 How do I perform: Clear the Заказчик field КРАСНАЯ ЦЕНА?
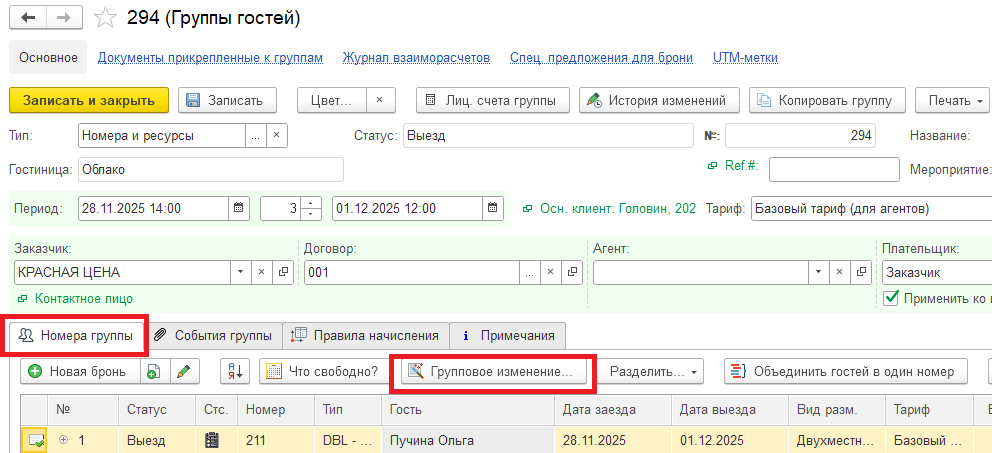click(262, 272)
